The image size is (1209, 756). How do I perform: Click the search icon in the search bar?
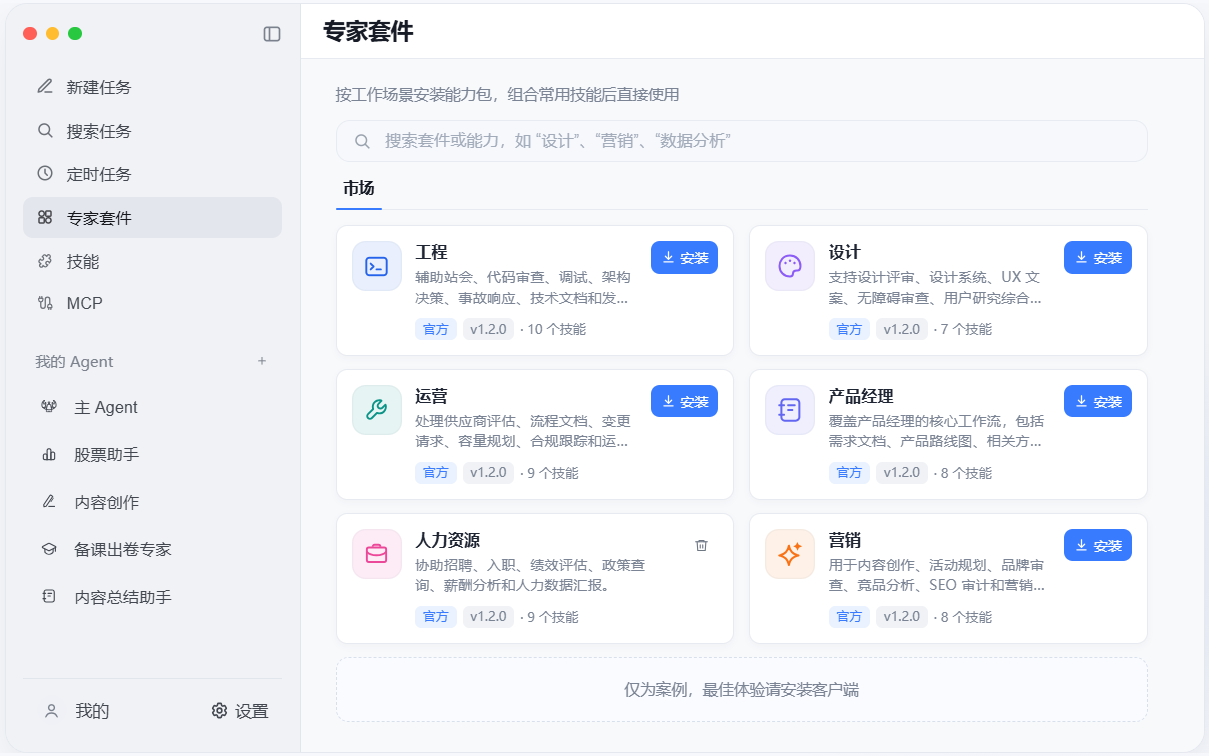coord(363,141)
